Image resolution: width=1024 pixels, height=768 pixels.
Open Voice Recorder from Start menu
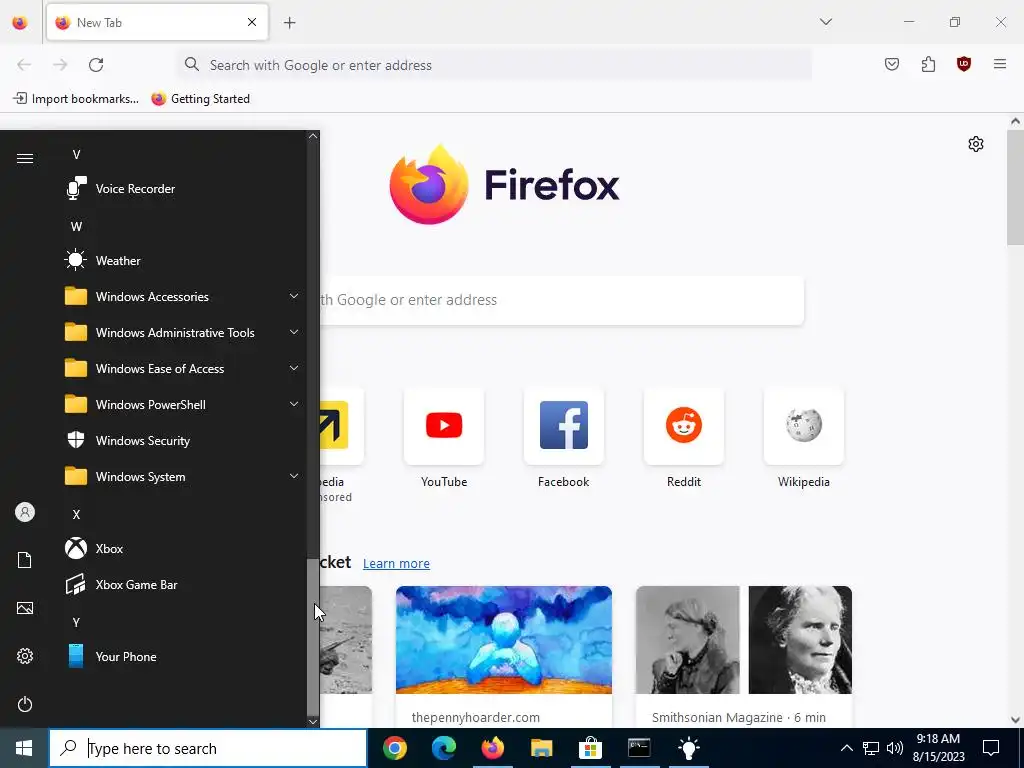(180, 189)
